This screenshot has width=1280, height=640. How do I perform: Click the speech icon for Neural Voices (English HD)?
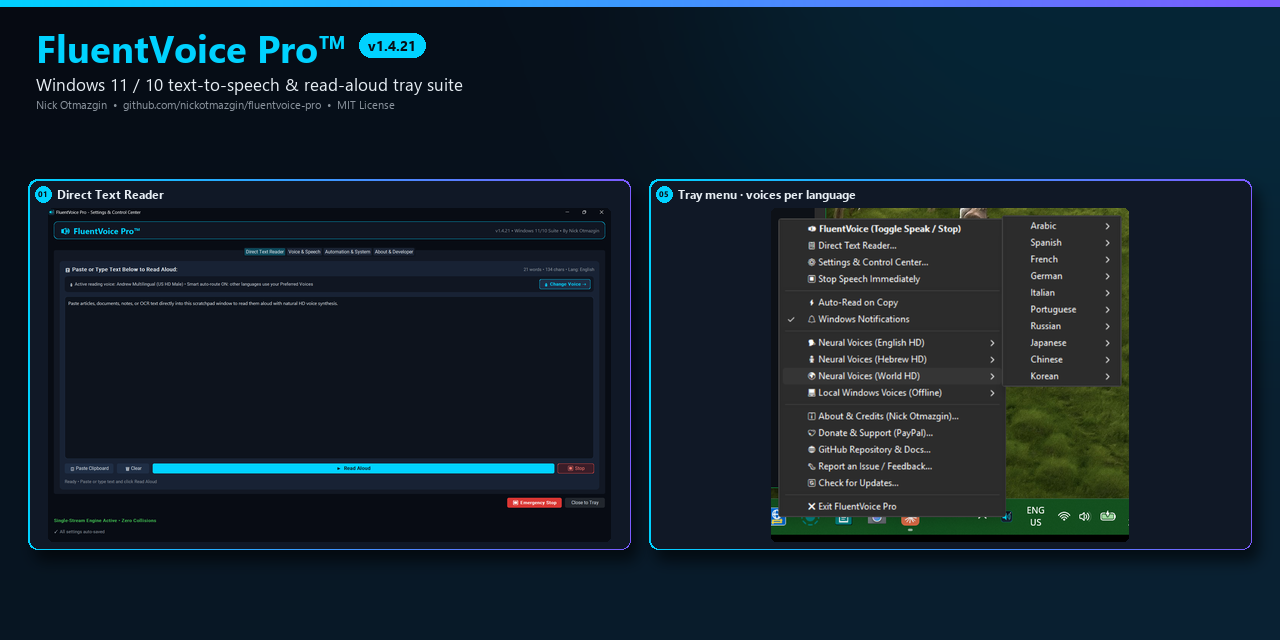(812, 343)
